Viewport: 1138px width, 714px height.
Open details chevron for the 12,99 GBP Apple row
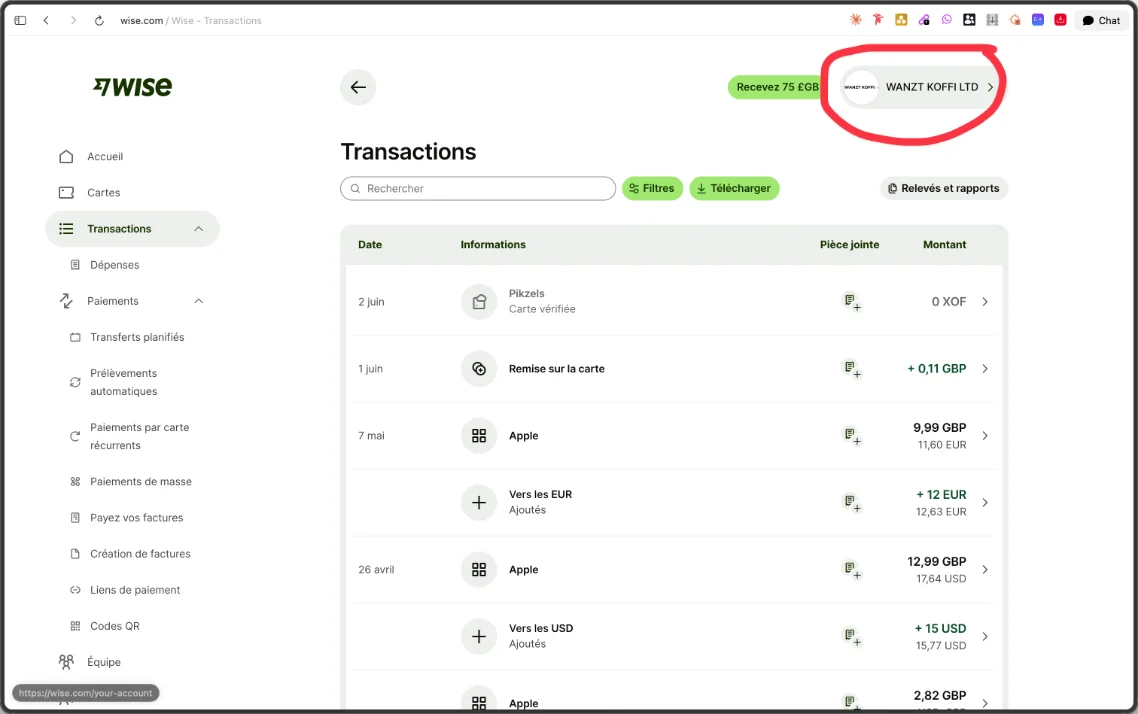tap(985, 570)
